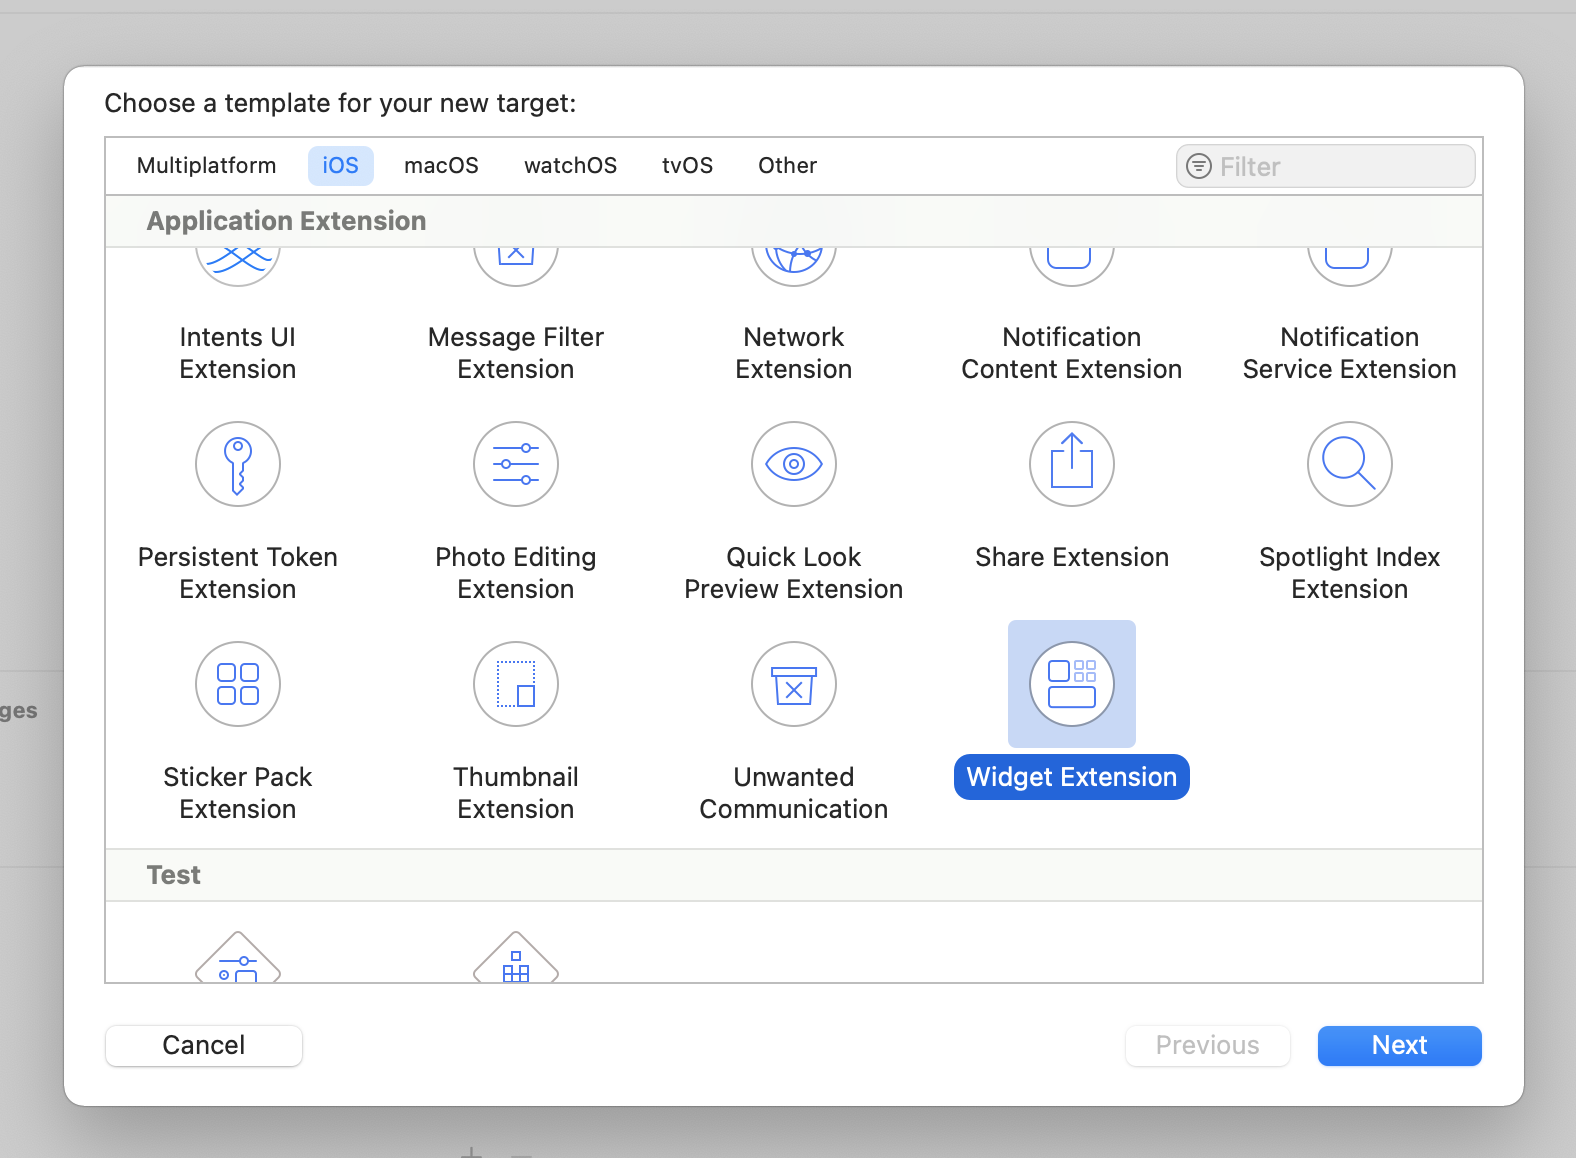Viewport: 1576px width, 1158px height.
Task: Choose the Sticker Pack Extension grid icon
Action: pyautogui.click(x=238, y=684)
